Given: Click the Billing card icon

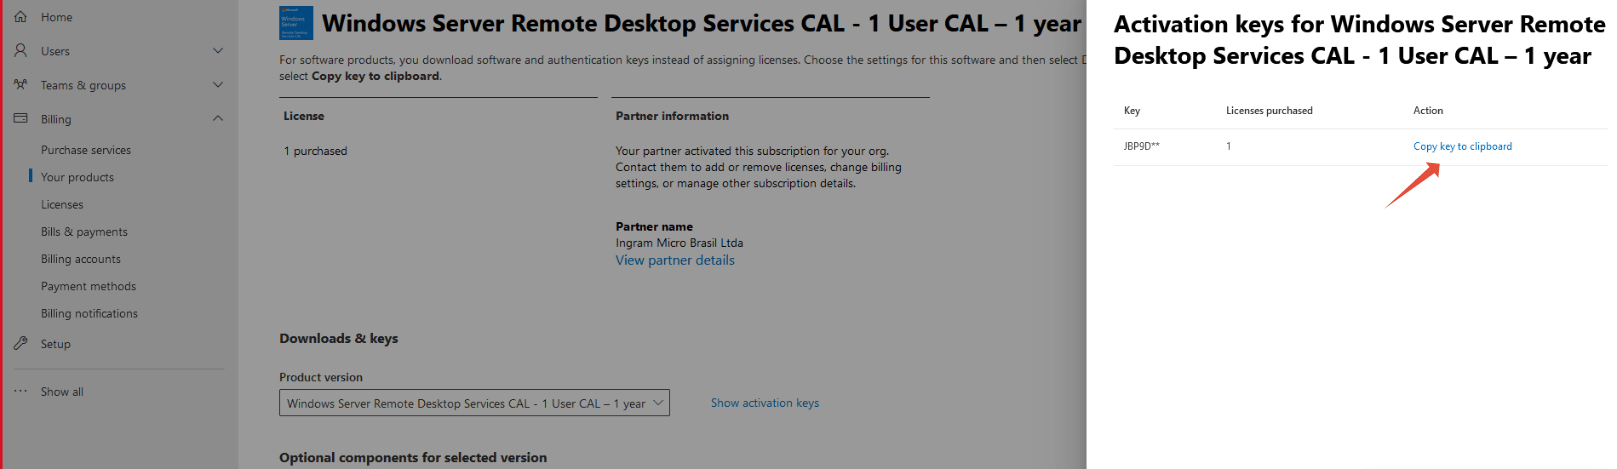Looking at the screenshot, I should coord(20,119).
